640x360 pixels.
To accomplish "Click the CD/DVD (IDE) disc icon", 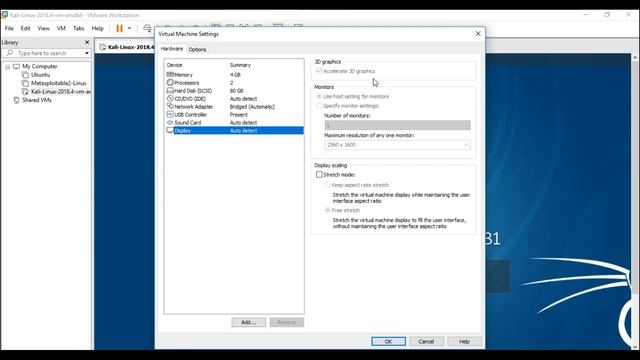I will [170, 98].
